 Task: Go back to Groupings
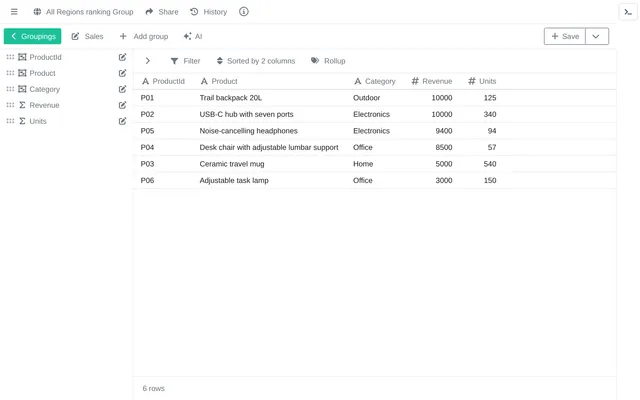[33, 36]
